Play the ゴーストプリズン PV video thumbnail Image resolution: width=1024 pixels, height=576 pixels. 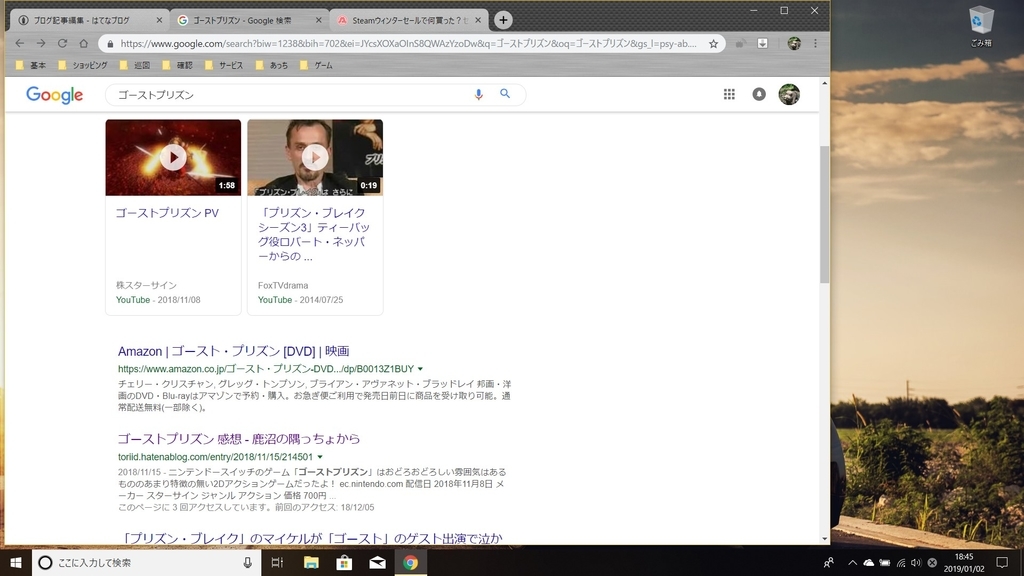(x=173, y=157)
